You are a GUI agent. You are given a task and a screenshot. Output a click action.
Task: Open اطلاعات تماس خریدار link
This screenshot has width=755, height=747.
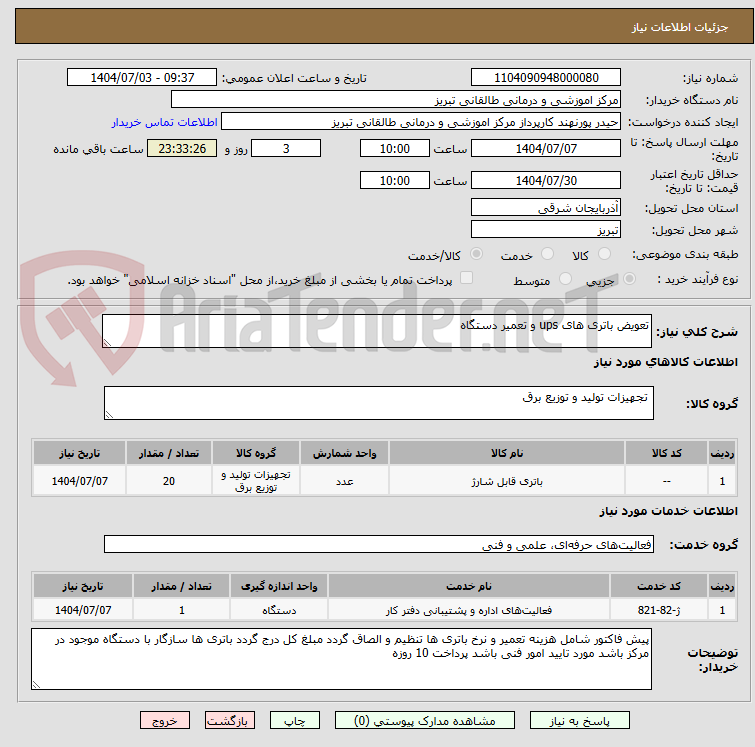click(165, 122)
